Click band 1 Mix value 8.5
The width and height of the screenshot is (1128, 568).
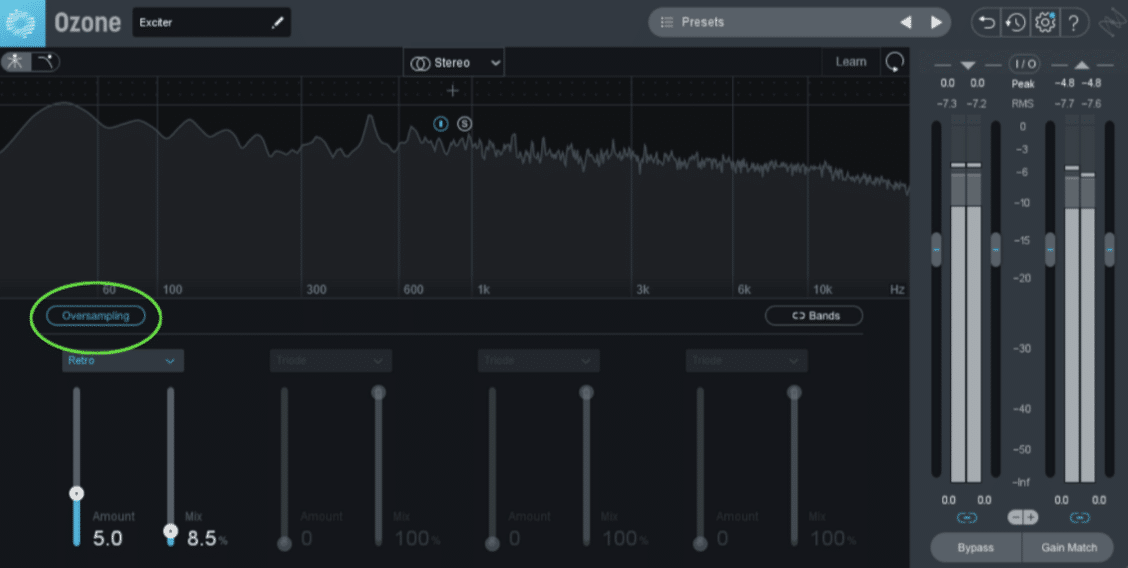coord(202,539)
